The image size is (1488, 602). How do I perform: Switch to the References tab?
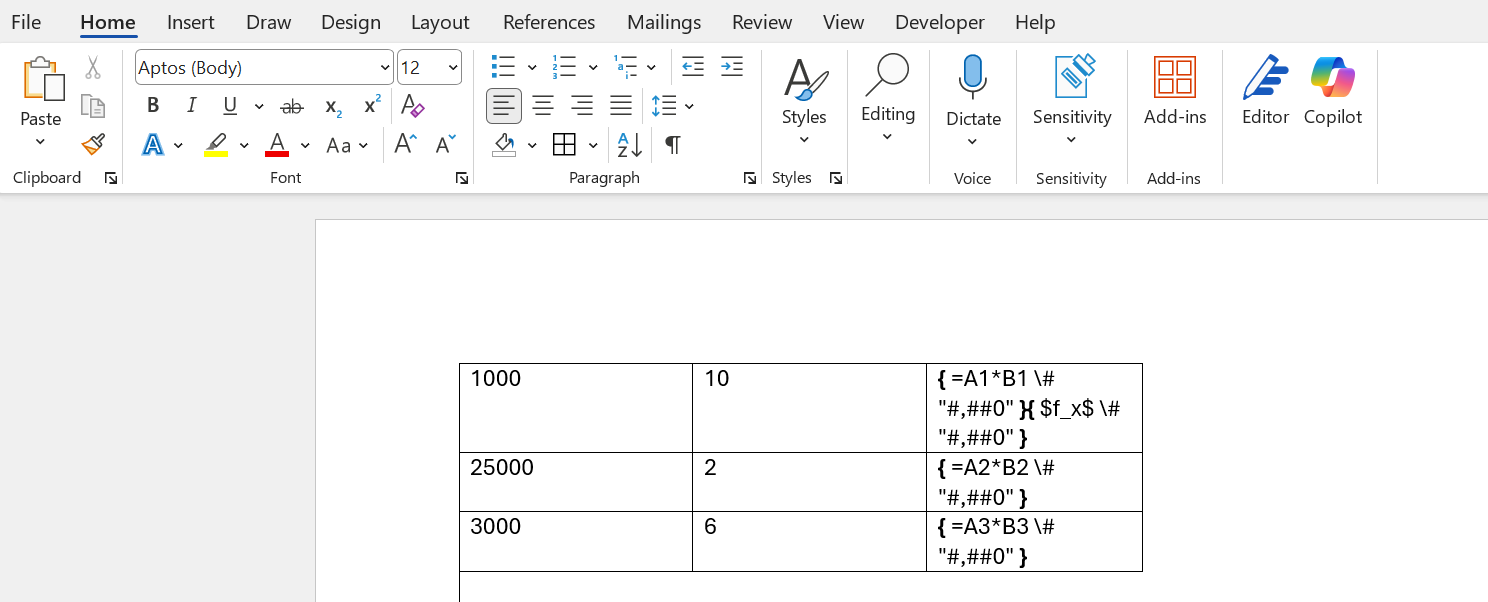549,22
